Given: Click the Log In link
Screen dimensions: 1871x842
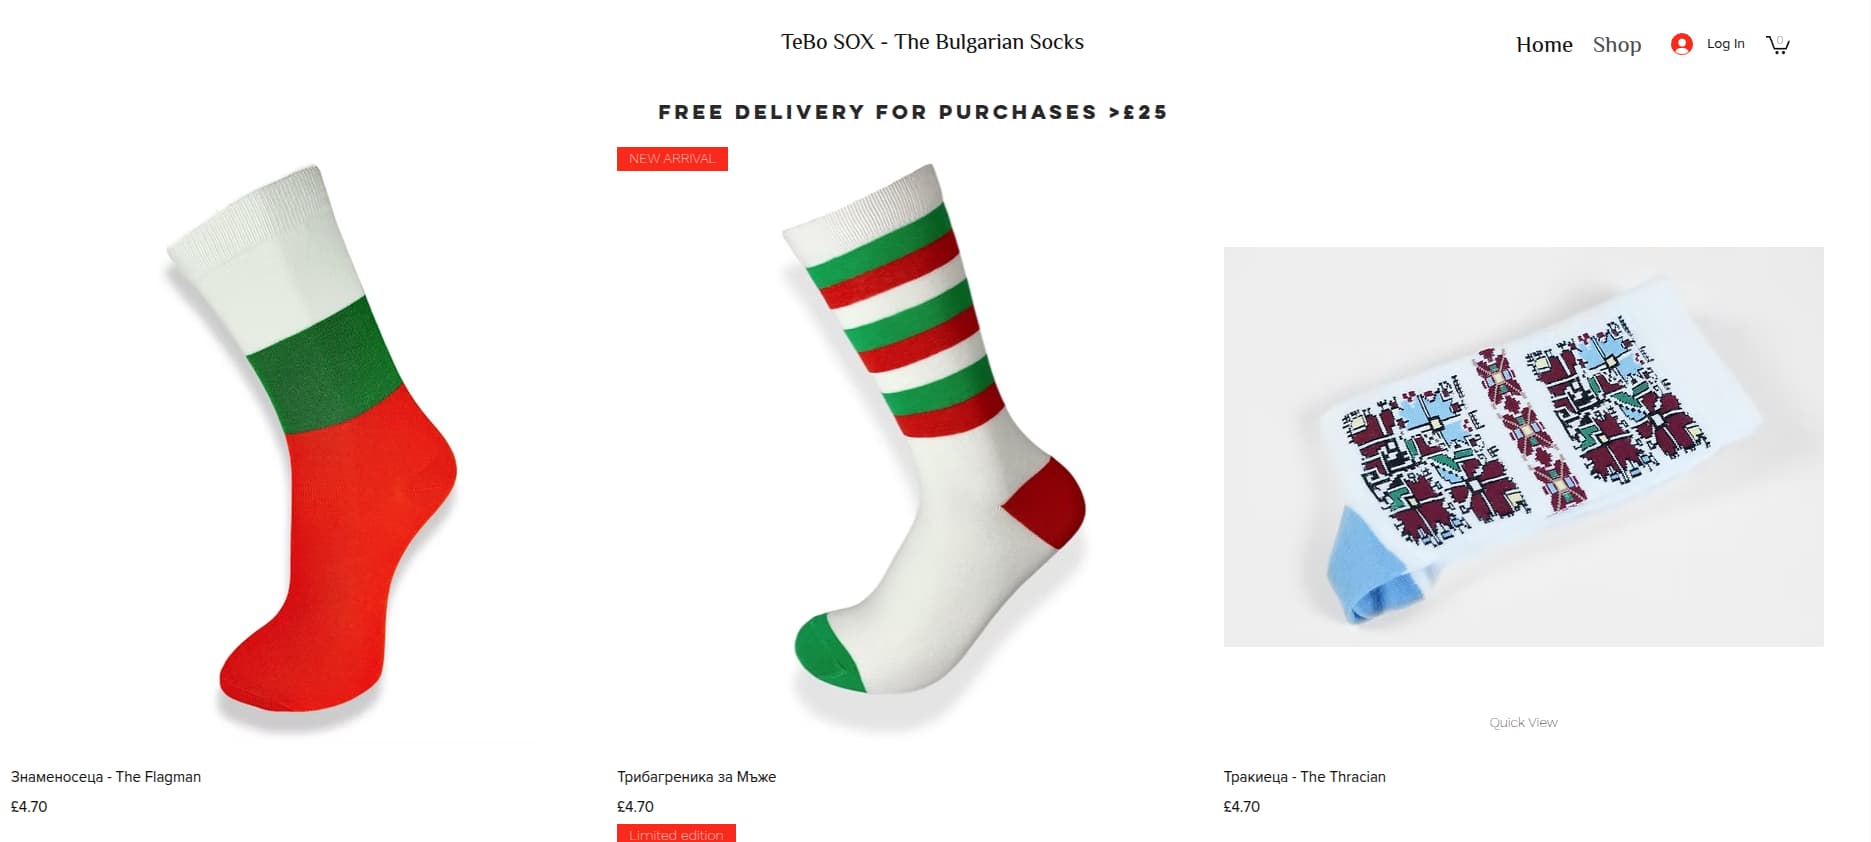Looking at the screenshot, I should pyautogui.click(x=1725, y=44).
